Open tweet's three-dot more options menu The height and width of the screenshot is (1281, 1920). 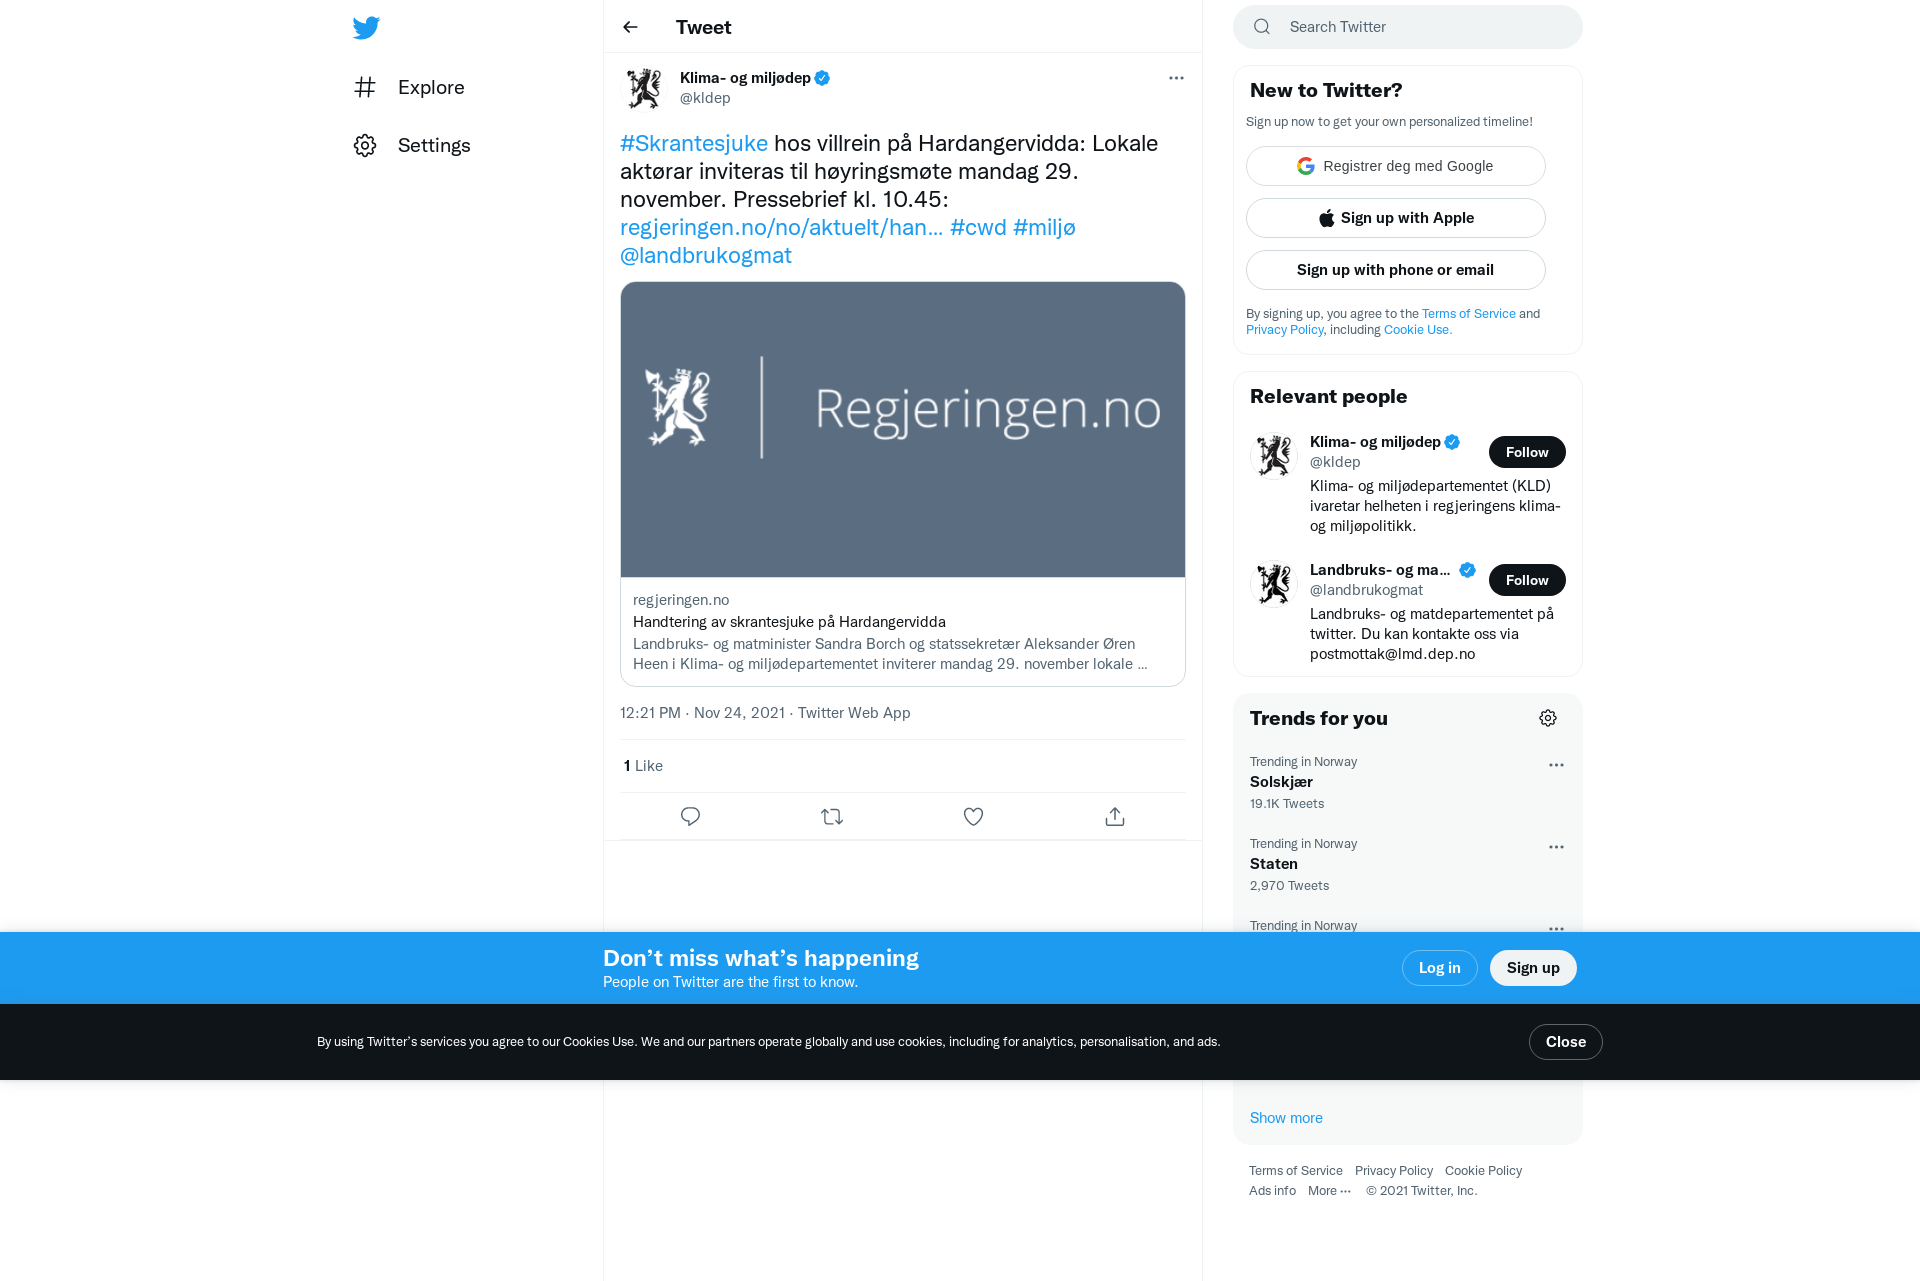click(x=1176, y=78)
